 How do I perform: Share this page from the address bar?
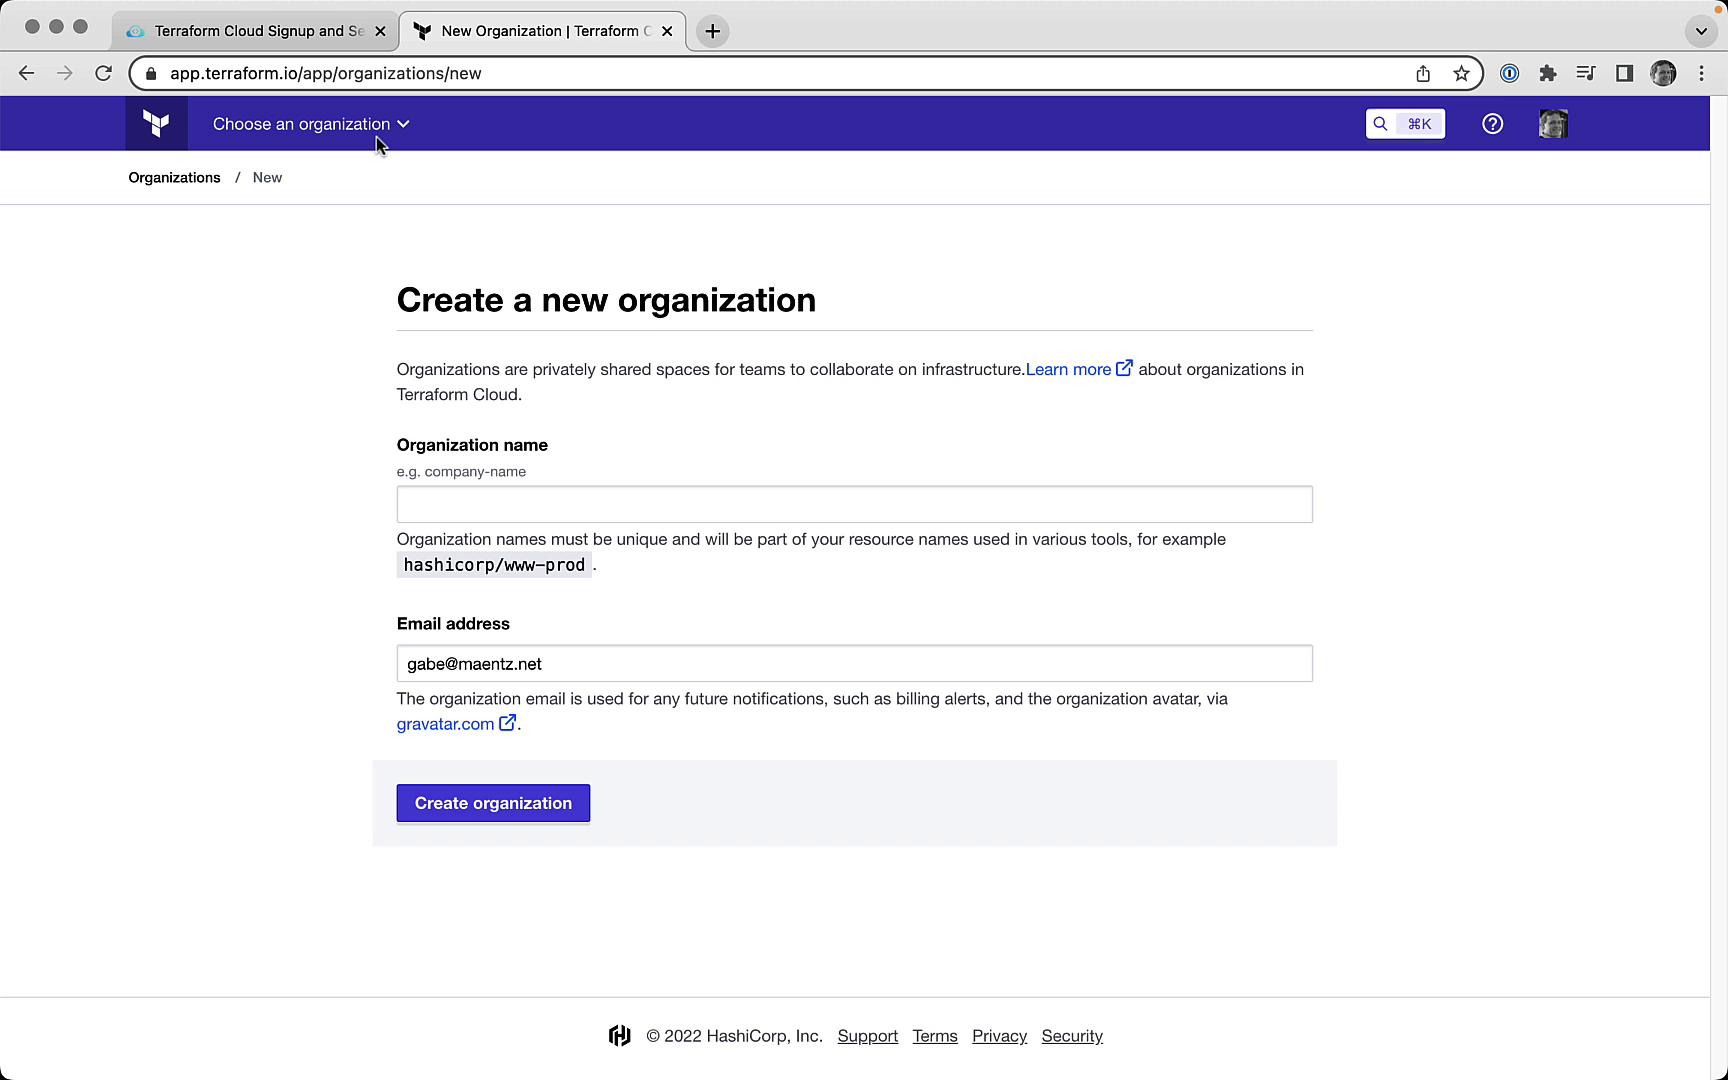coord(1423,73)
